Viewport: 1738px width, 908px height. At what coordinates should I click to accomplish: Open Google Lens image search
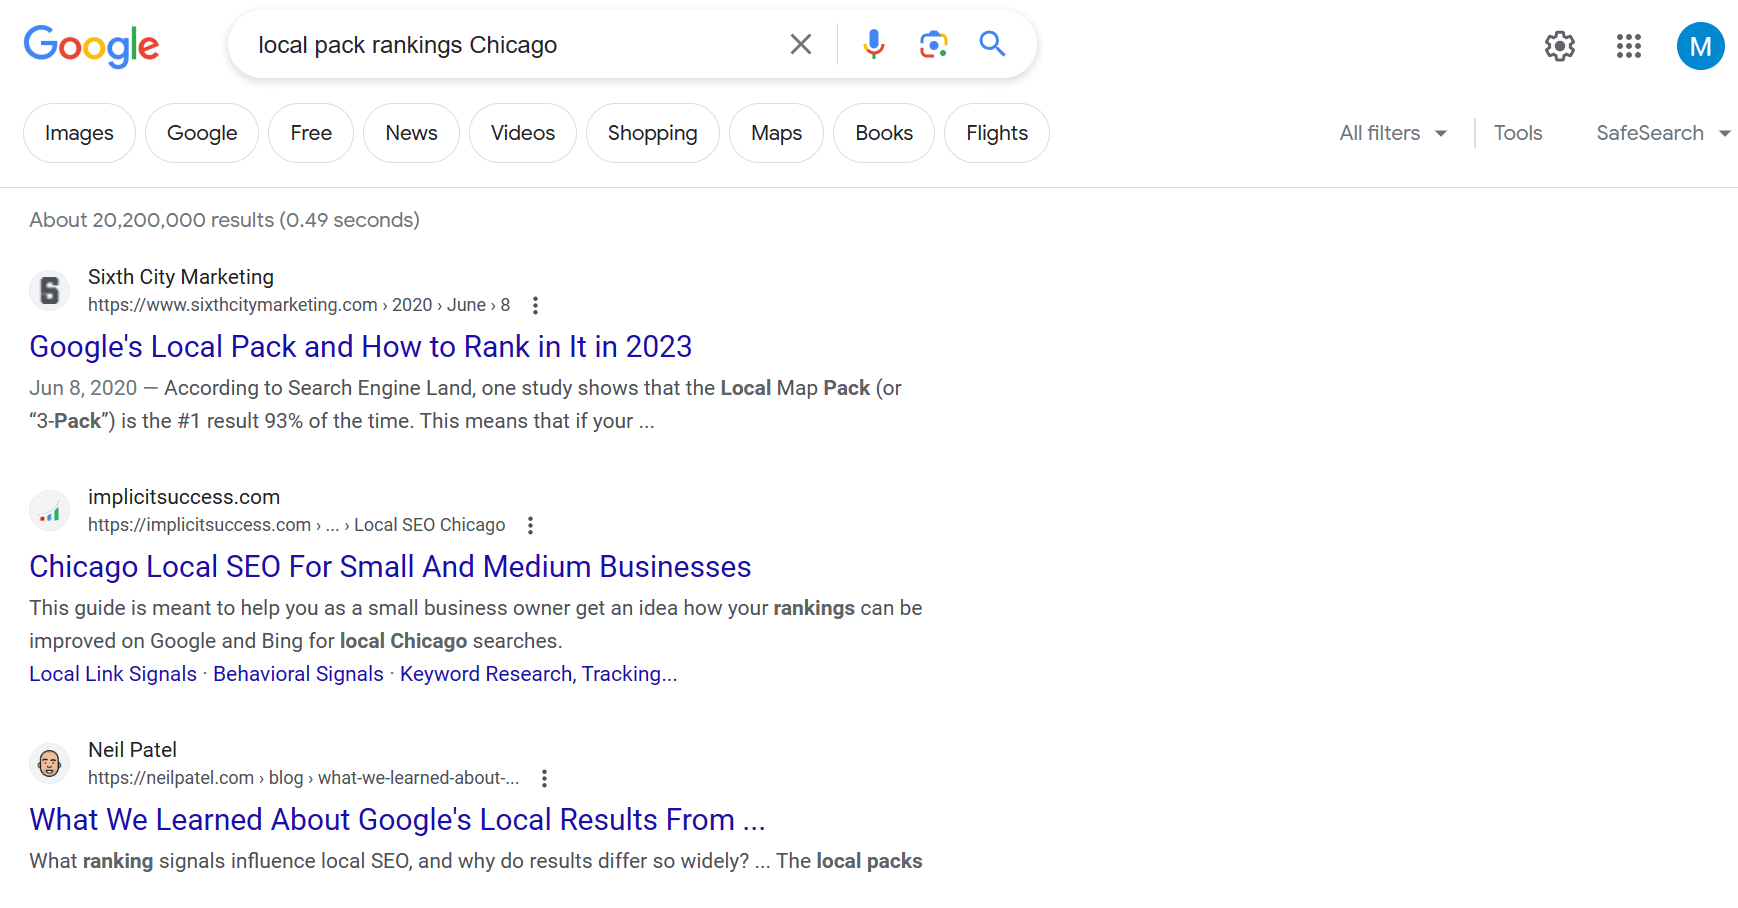tap(933, 44)
